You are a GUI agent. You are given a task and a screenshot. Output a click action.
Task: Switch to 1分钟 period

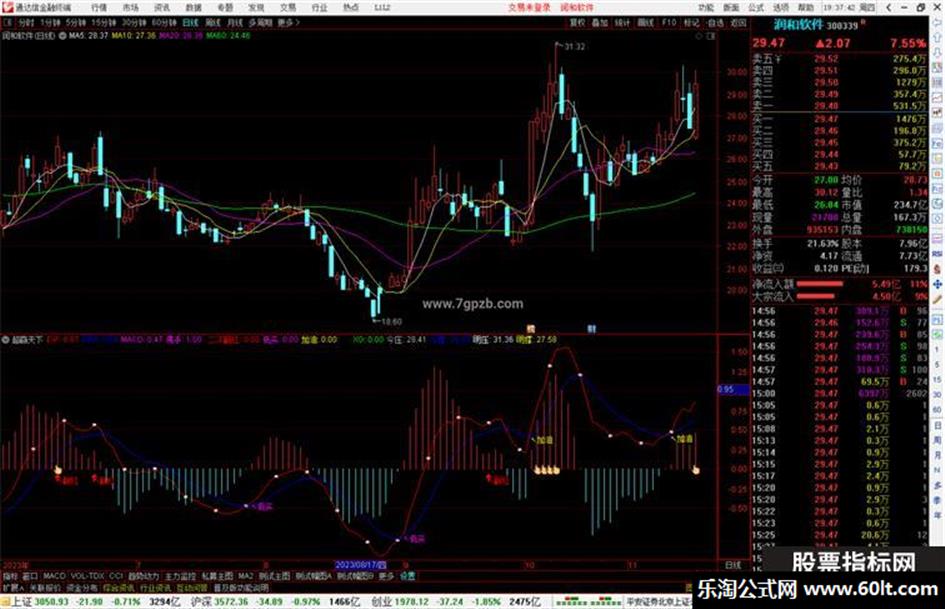point(51,22)
